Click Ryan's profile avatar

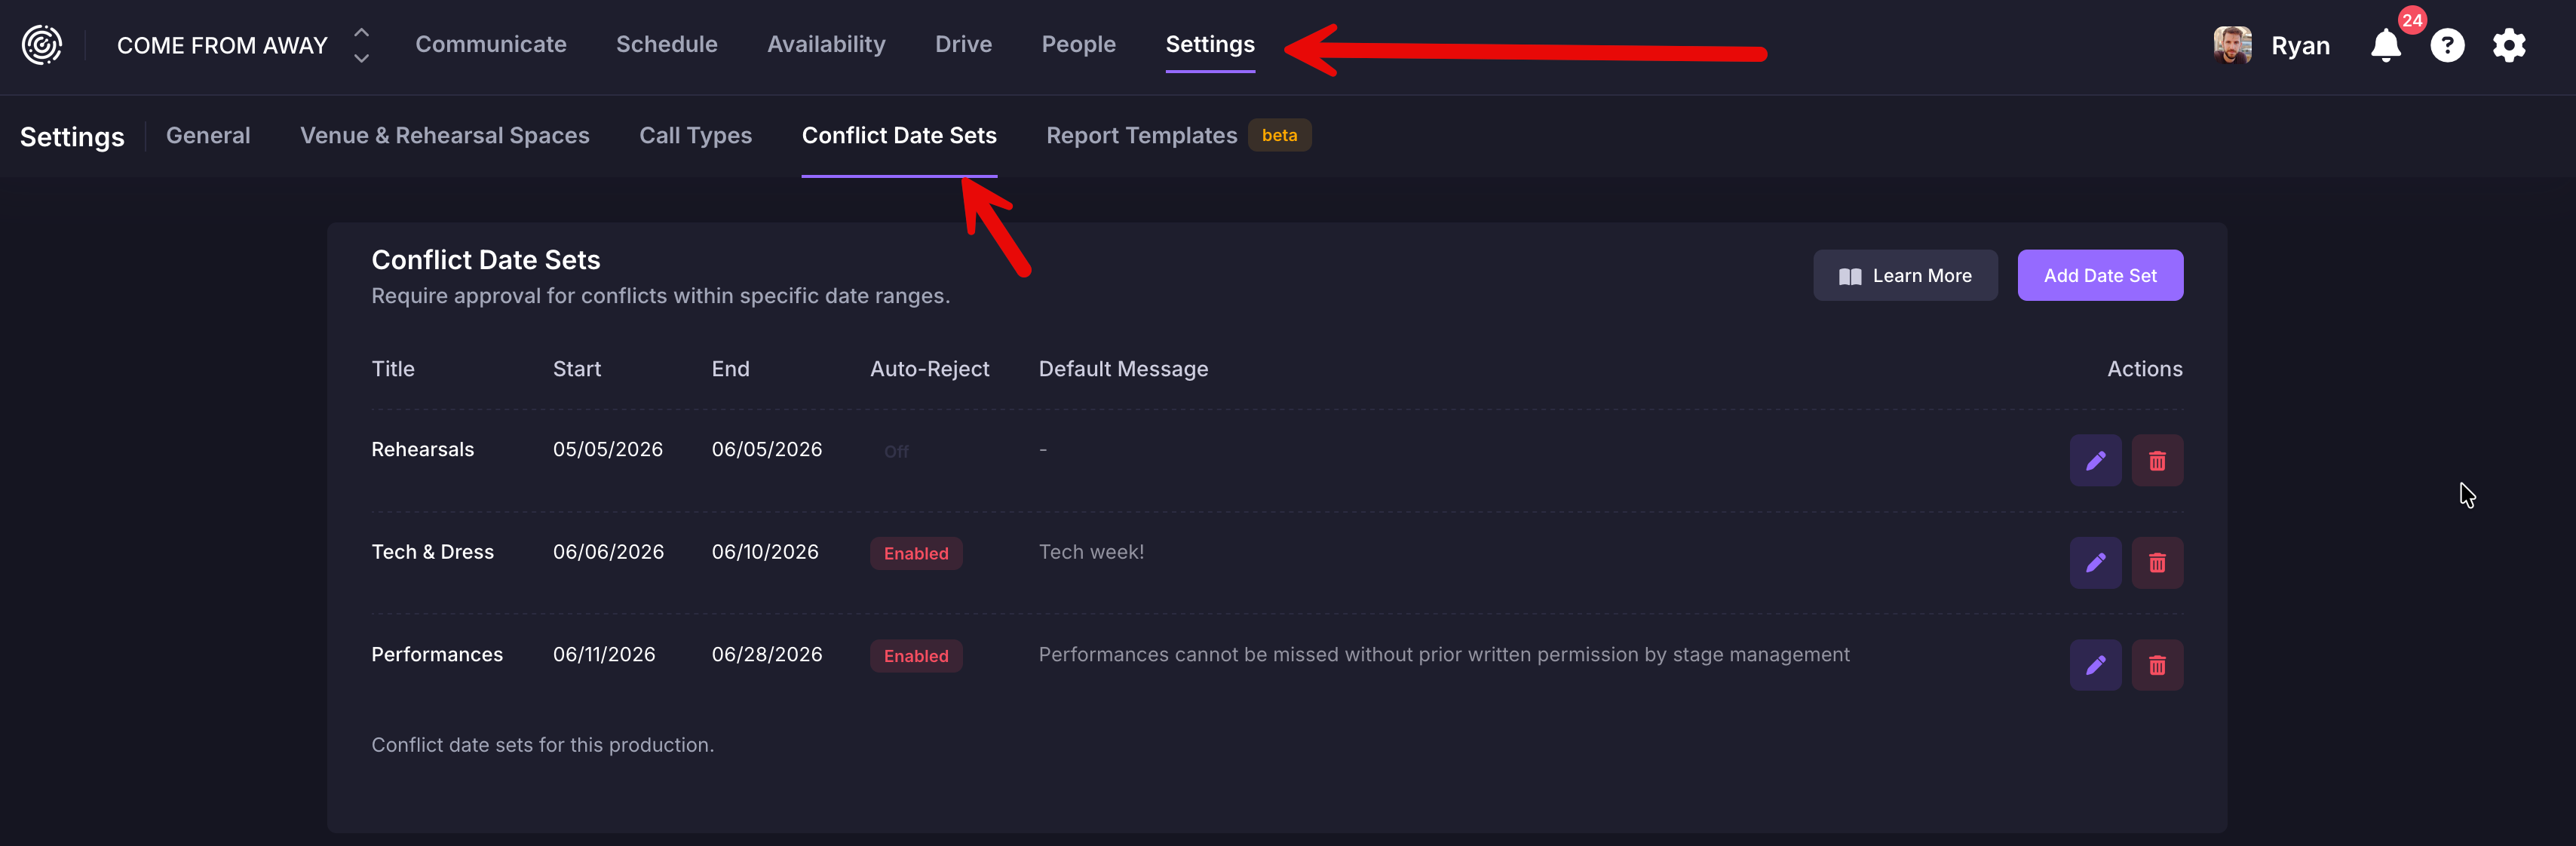2232,45
